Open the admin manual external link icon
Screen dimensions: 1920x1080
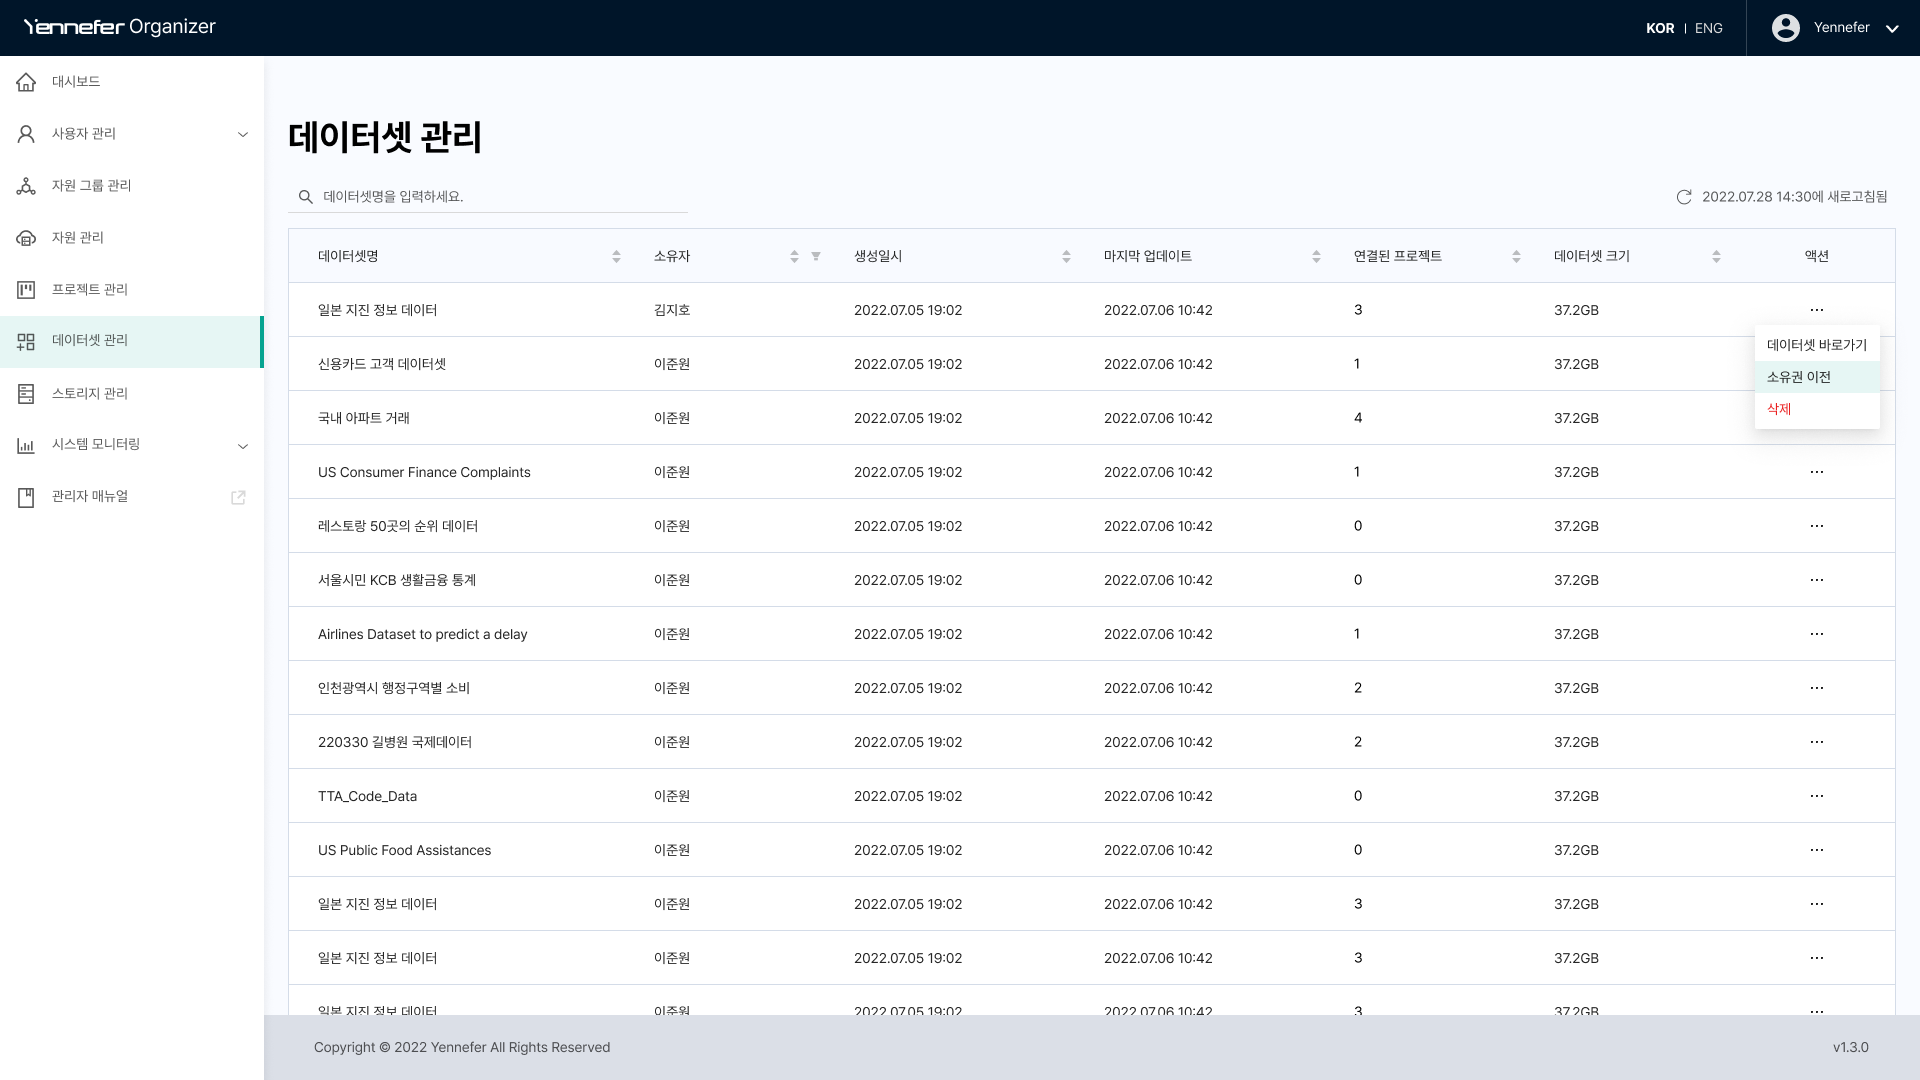[x=238, y=497]
